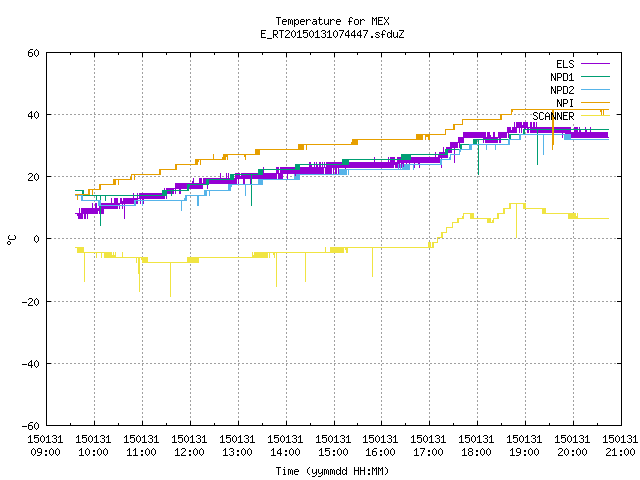Viewport: 640px width, 480px height.
Task: Click the x-axis label 150131 12:00
Action: 189,446
